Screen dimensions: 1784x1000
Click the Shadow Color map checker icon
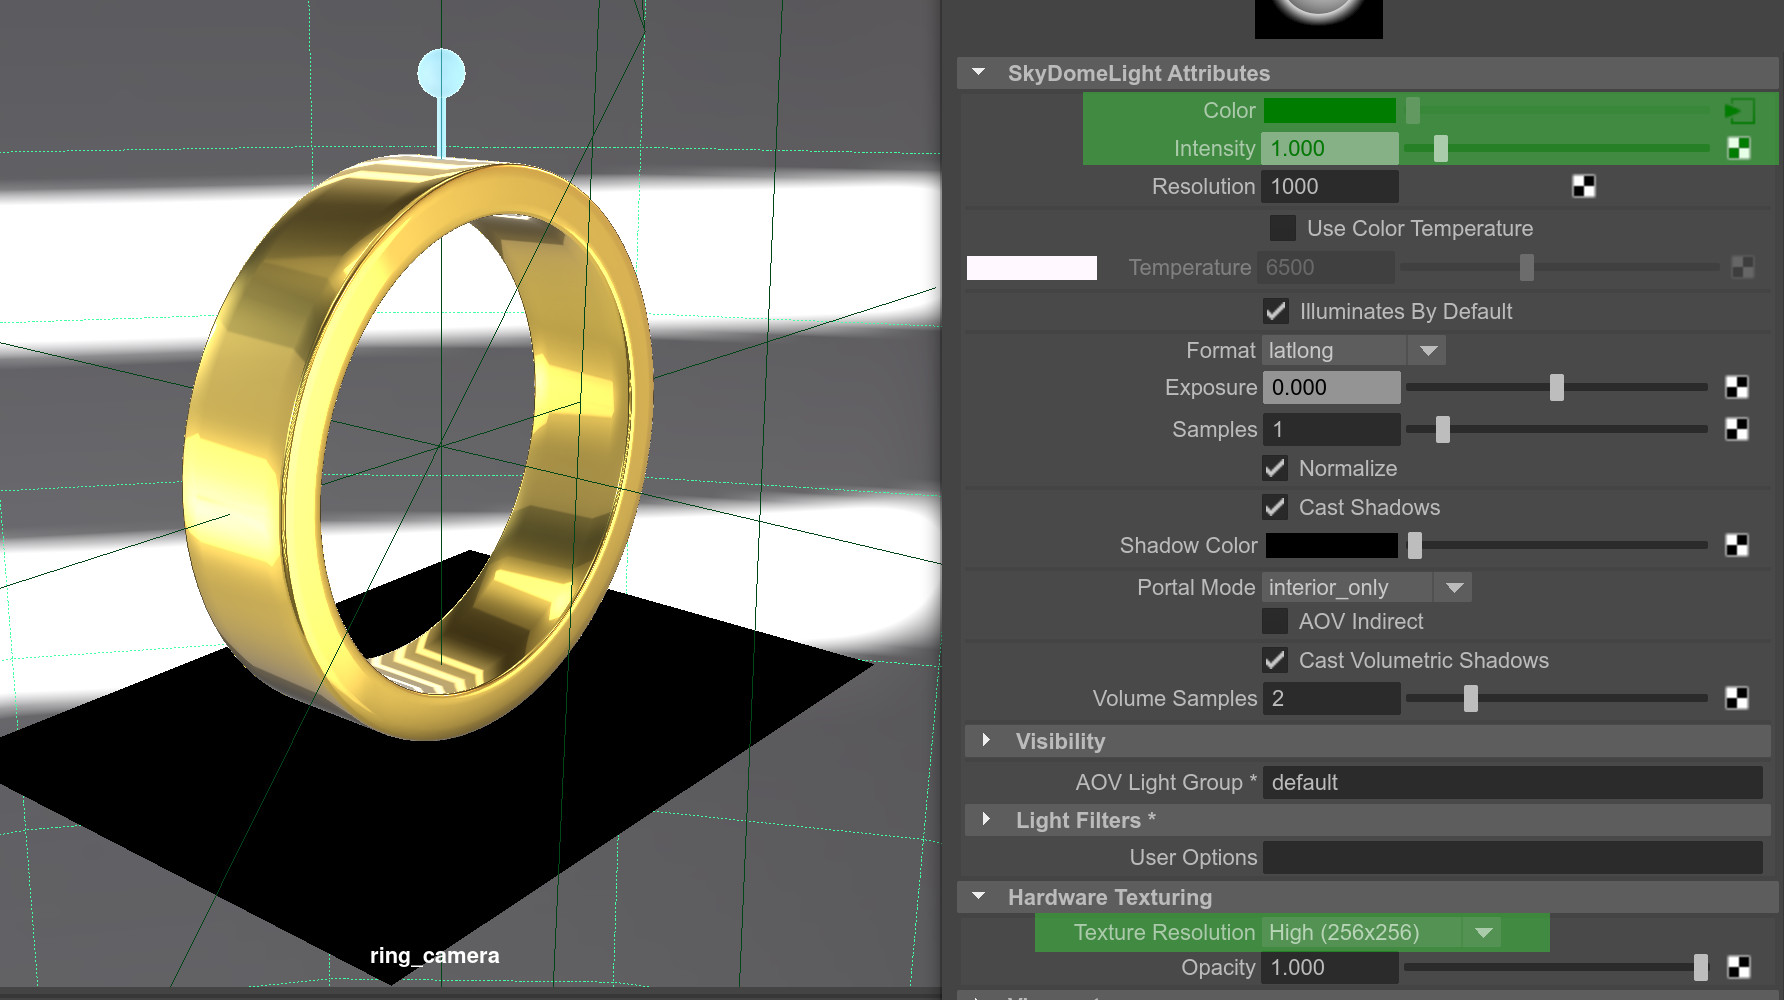pos(1737,545)
